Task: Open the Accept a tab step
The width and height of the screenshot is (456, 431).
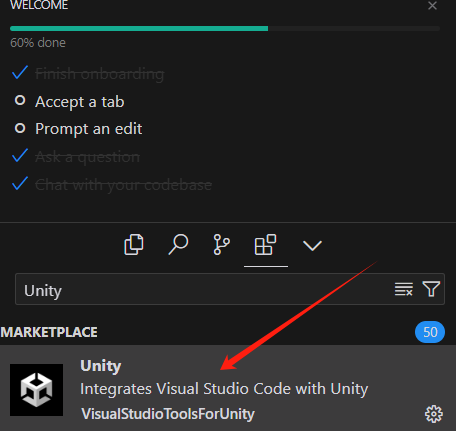Action: coord(80,102)
